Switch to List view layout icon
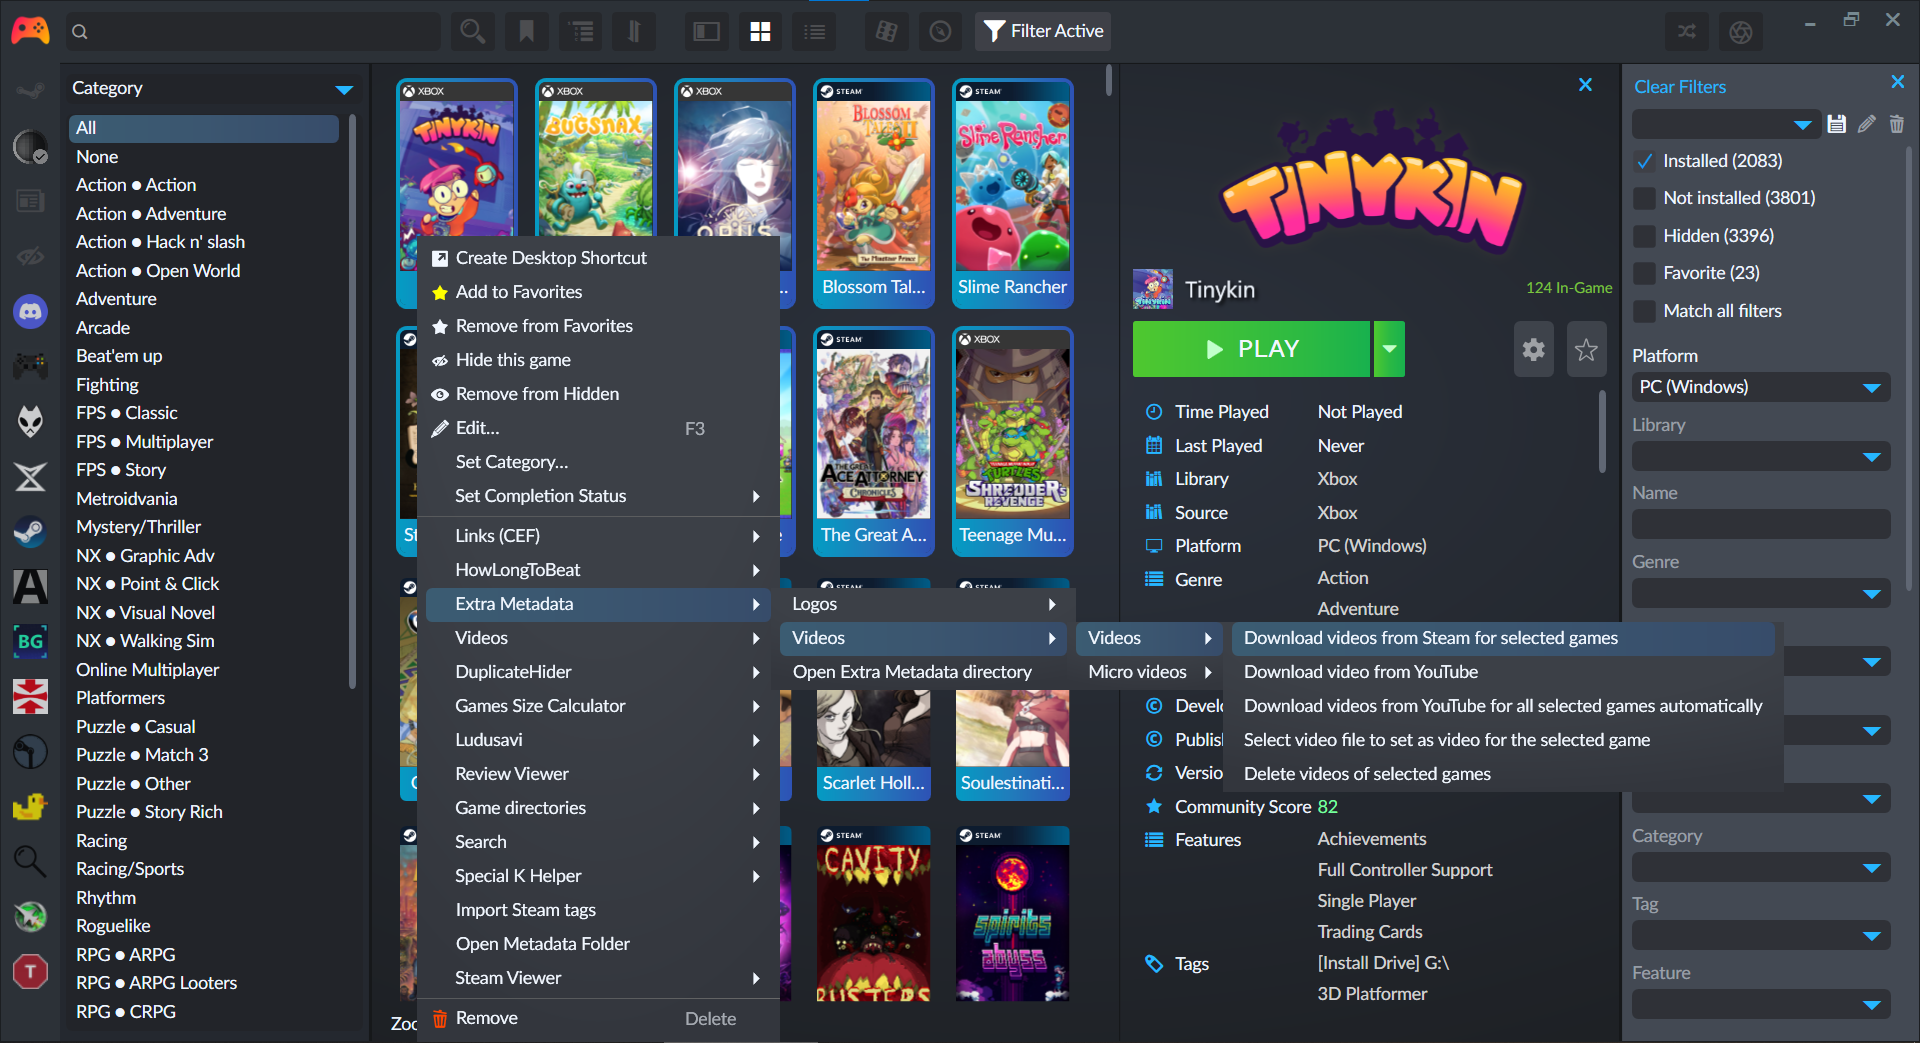This screenshot has width=1920, height=1043. coord(815,32)
